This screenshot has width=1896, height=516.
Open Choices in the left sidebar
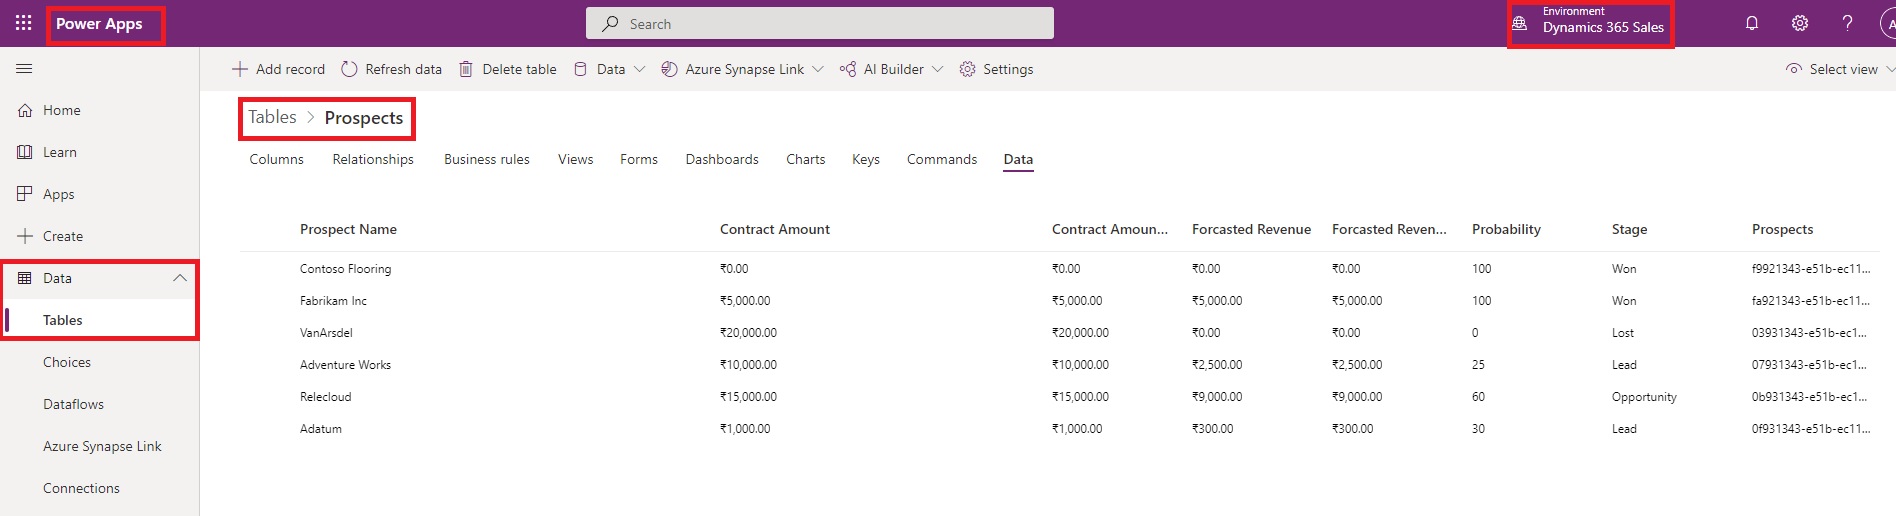tap(67, 362)
